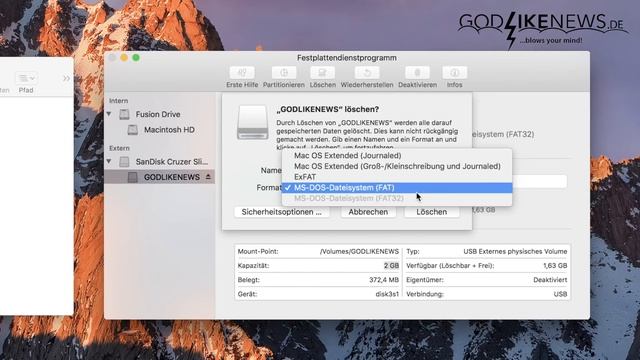Select the 2 GB capacity value

click(x=391, y=266)
